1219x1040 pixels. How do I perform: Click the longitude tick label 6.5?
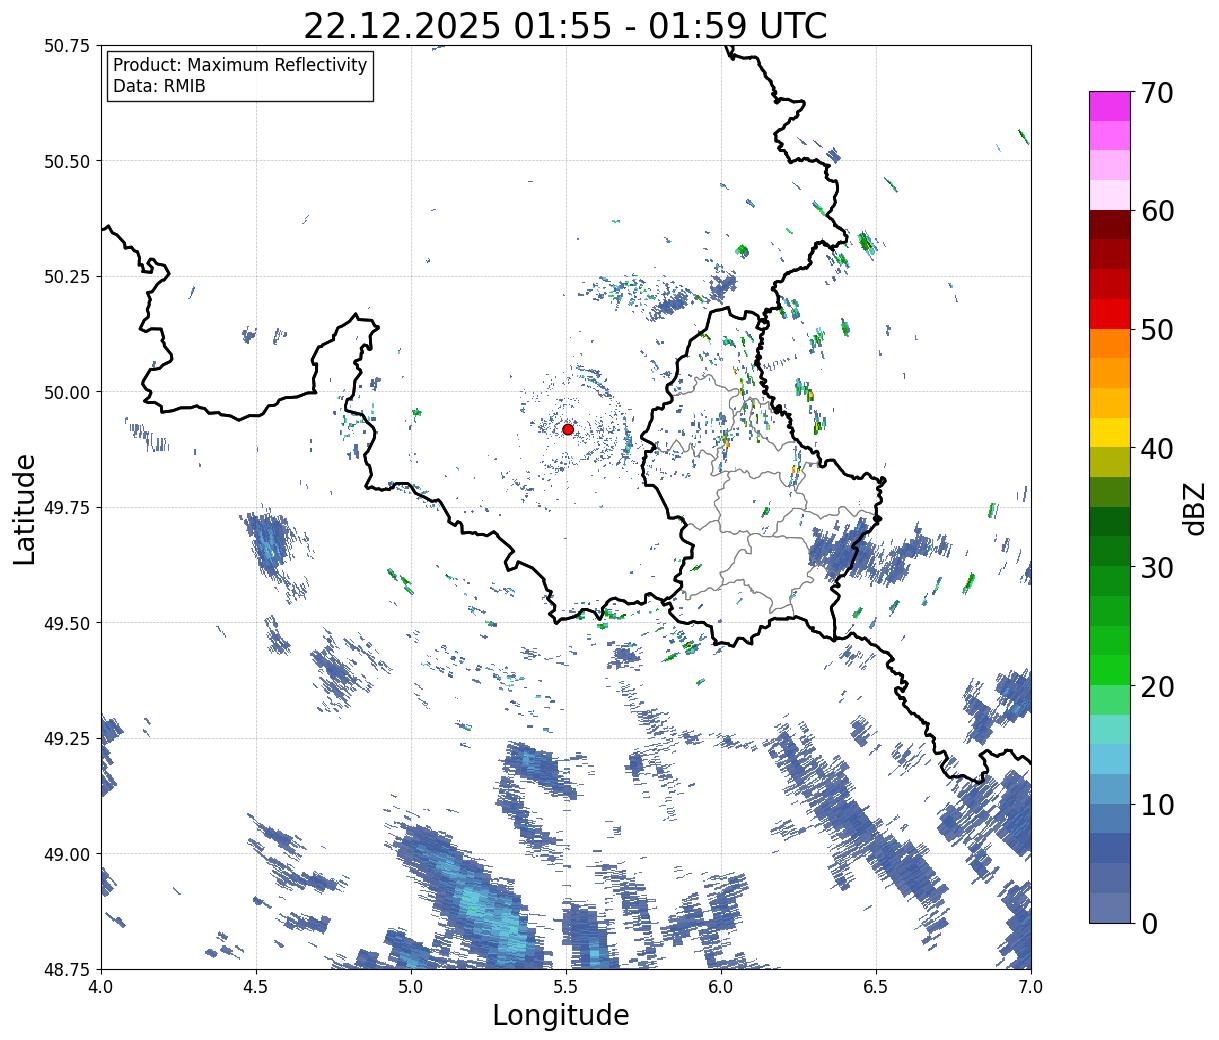coord(876,987)
